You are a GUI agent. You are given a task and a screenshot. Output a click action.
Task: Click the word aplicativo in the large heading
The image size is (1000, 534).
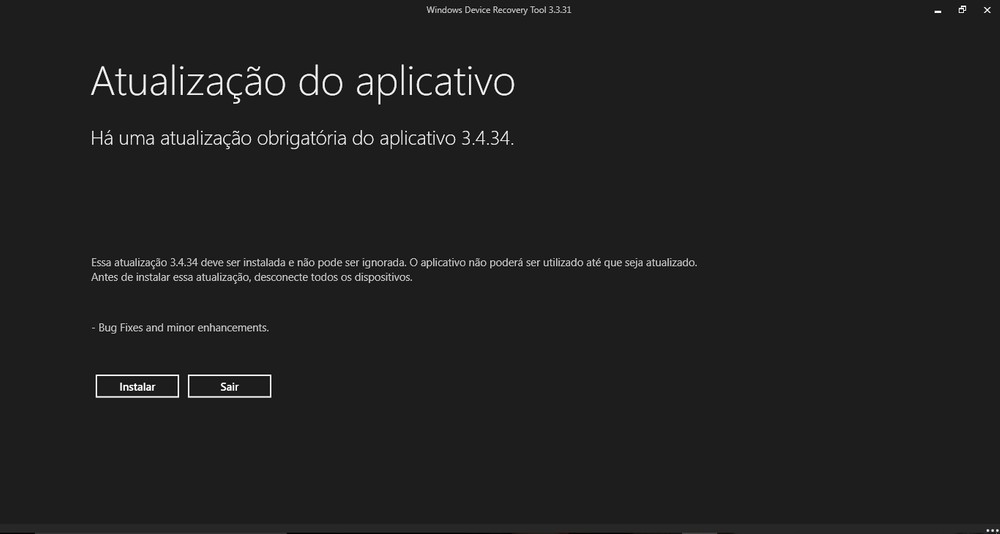point(435,84)
